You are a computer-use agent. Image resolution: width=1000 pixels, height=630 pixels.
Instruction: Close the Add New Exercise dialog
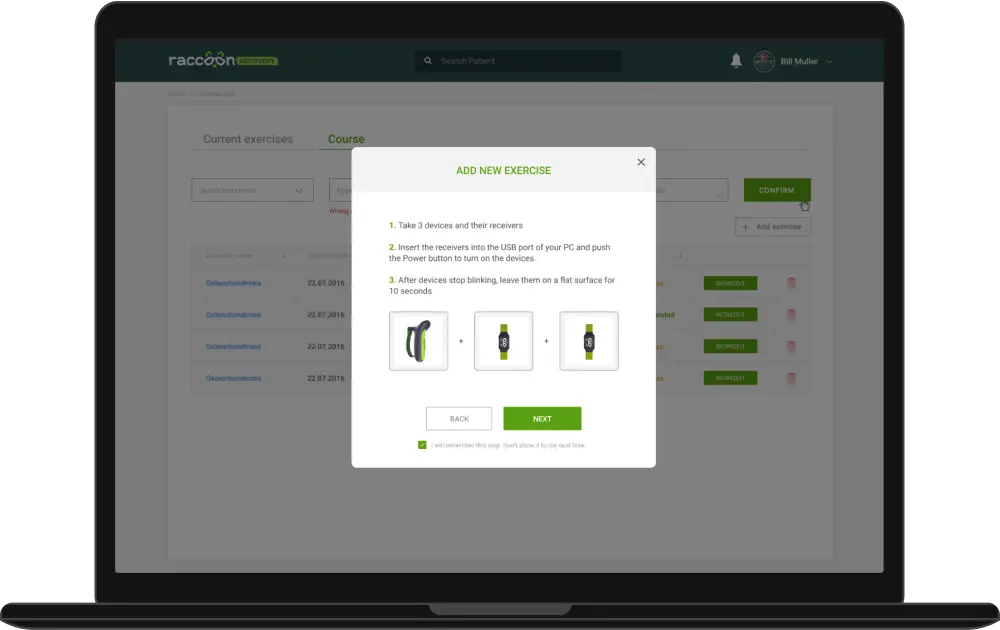(641, 162)
